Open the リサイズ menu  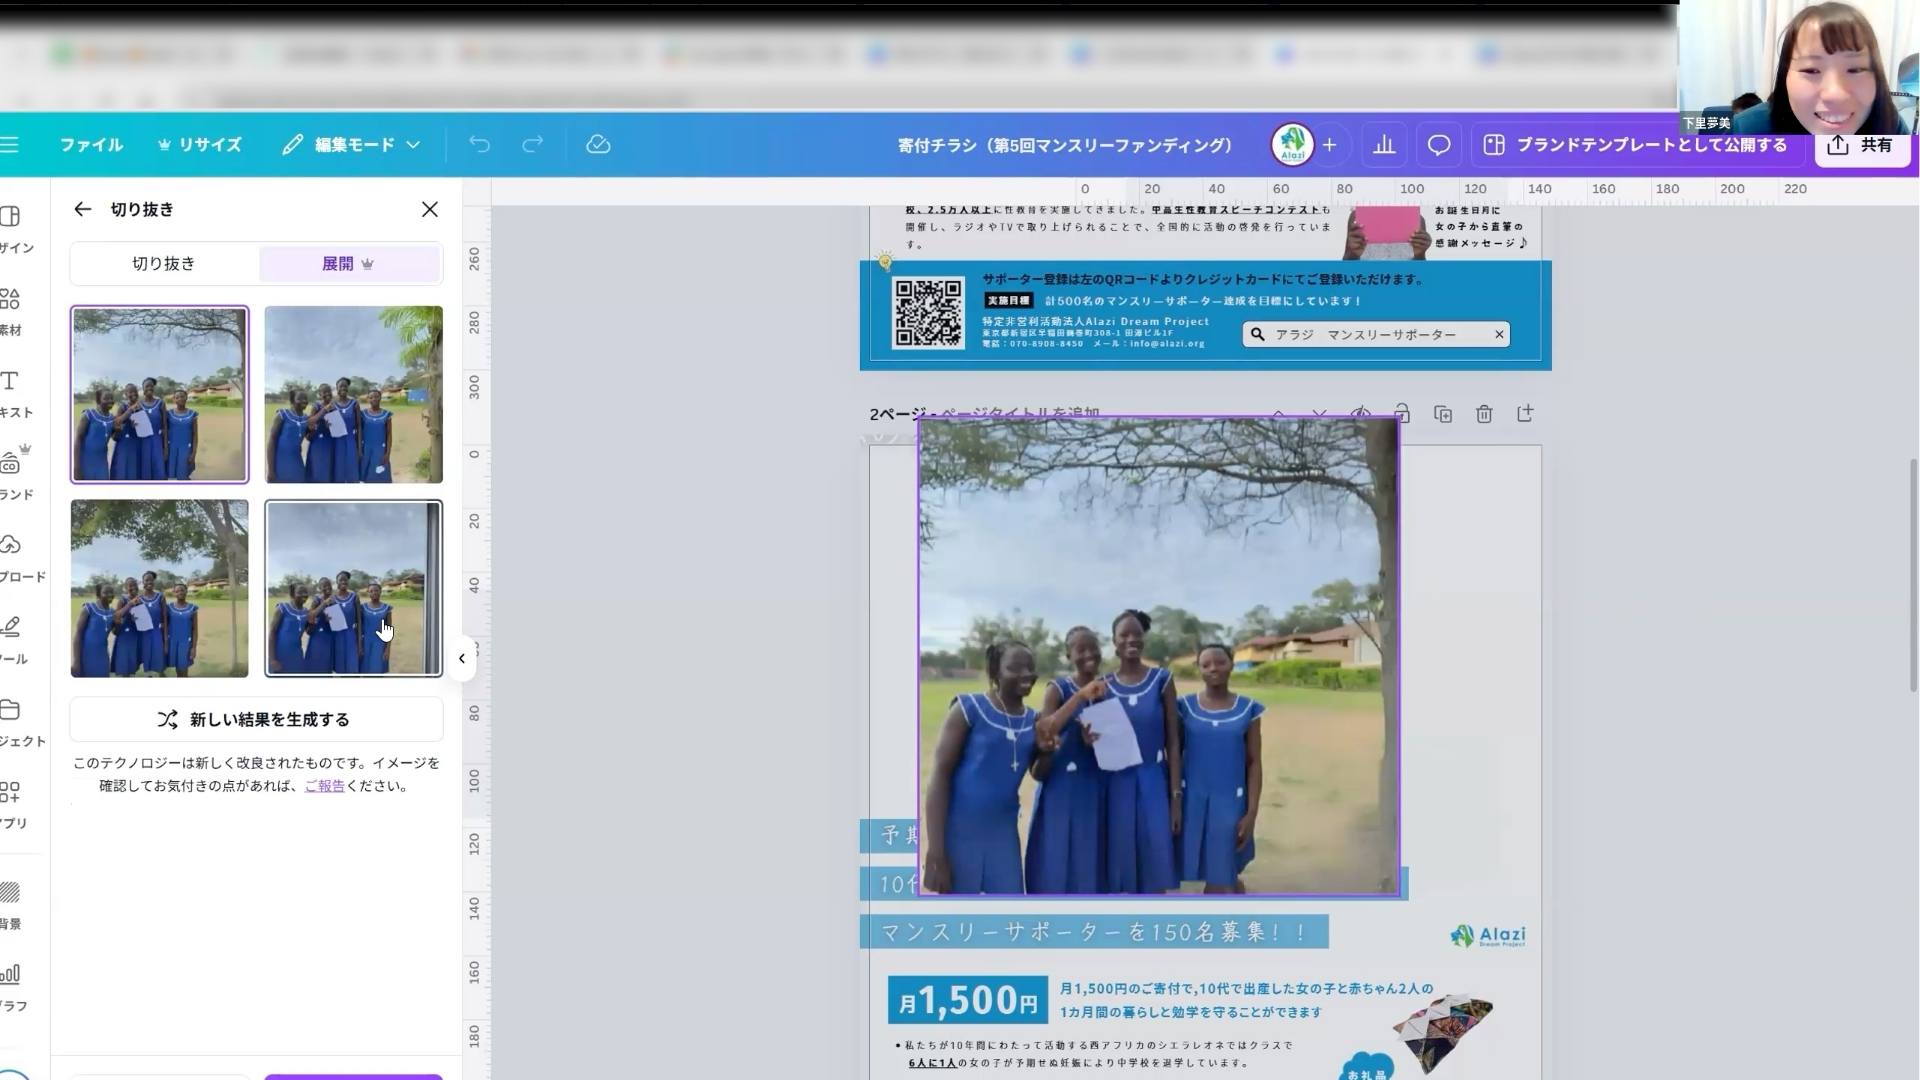tap(200, 145)
